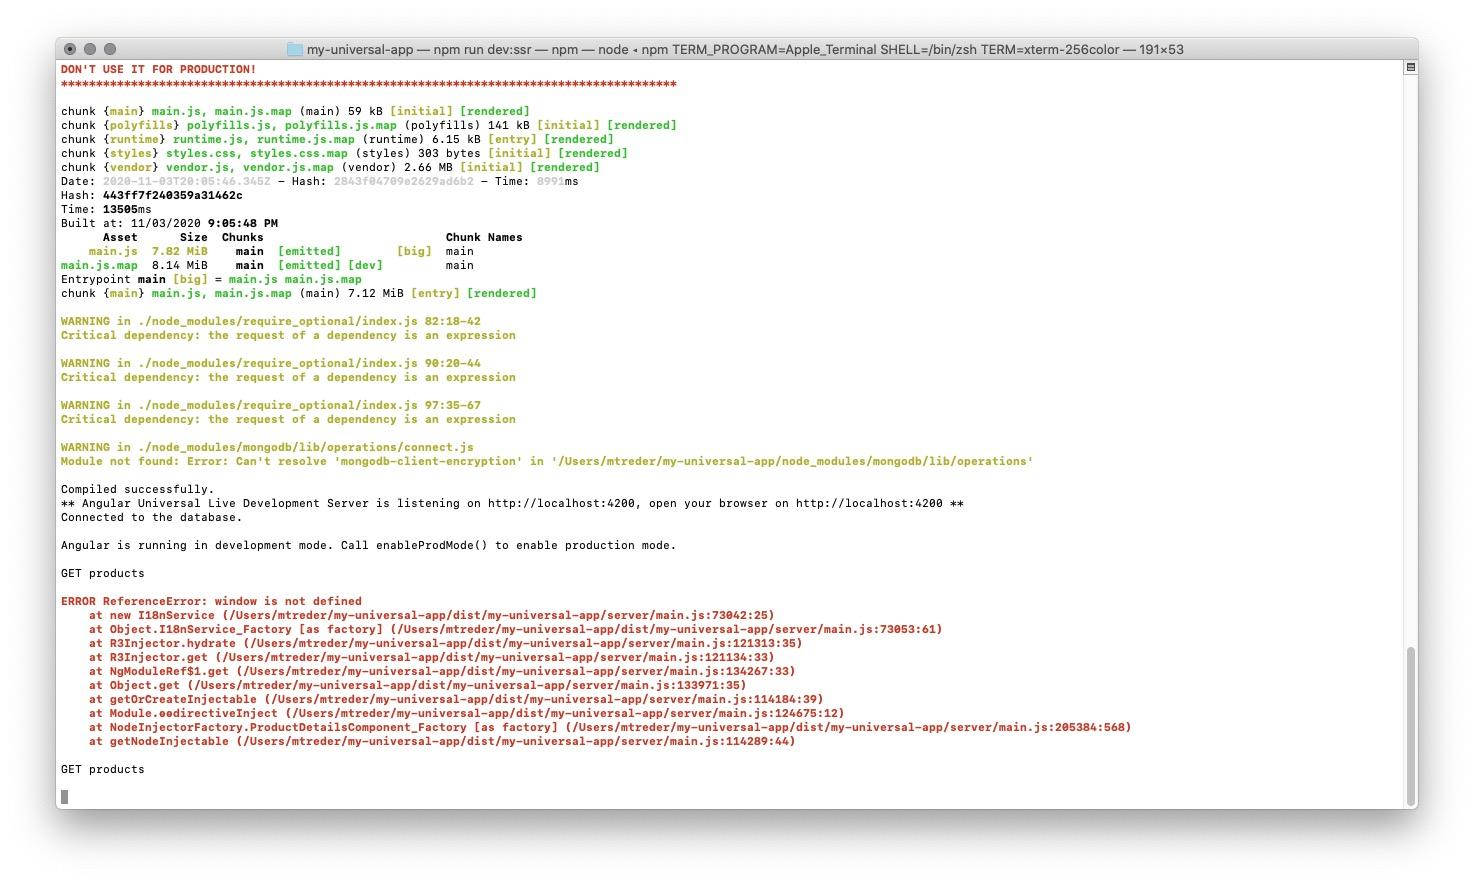This screenshot has width=1474, height=883.
Task: Click the warning for mongodb connect.js
Action: coord(267,447)
